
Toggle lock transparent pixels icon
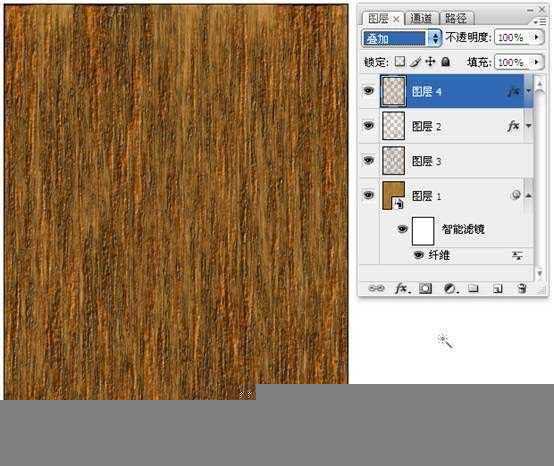point(400,62)
